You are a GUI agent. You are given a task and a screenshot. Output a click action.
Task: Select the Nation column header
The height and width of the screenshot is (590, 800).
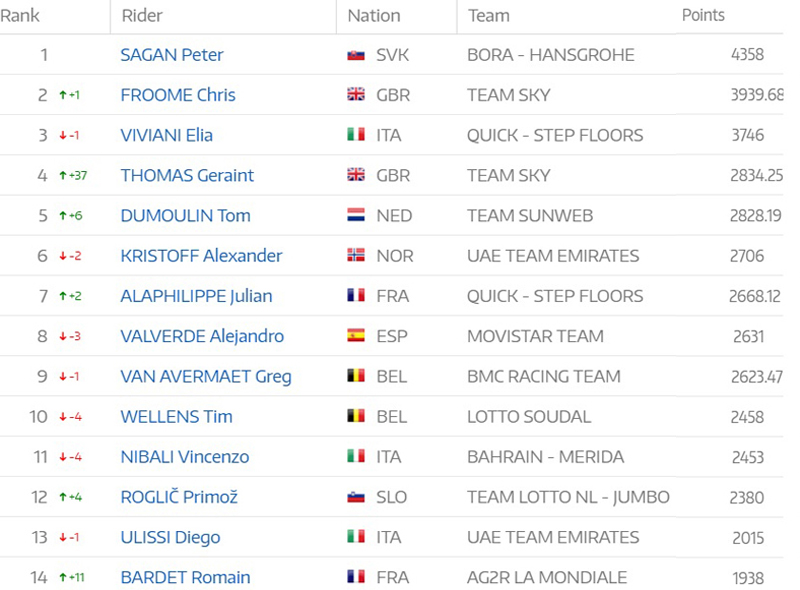(x=374, y=15)
